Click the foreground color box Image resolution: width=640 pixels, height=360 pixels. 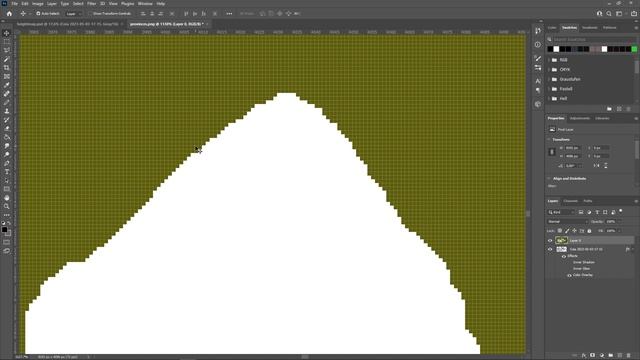click(x=4, y=229)
